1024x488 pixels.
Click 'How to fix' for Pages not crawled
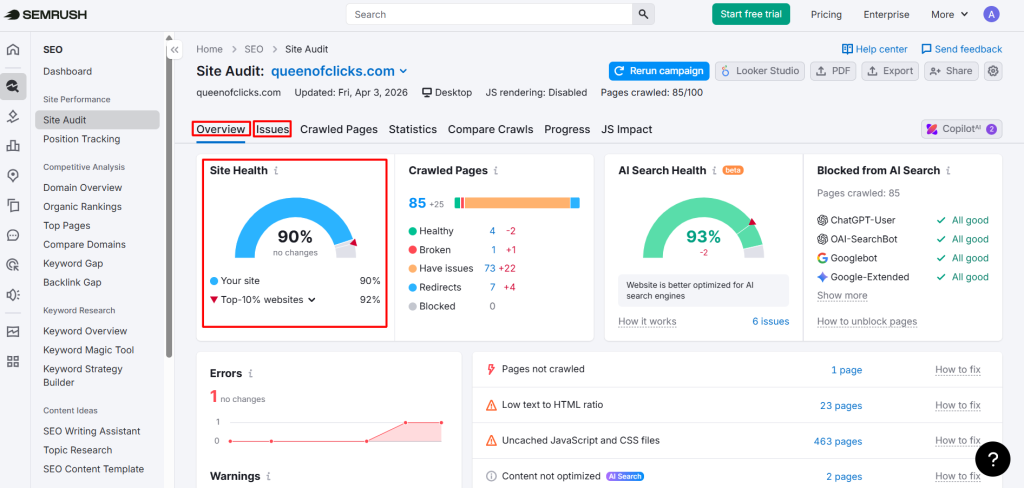pos(957,370)
